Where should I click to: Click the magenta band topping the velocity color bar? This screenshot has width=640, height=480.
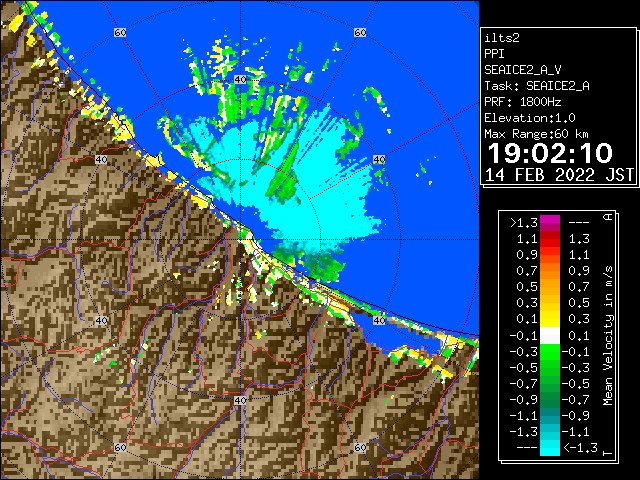tap(550, 223)
